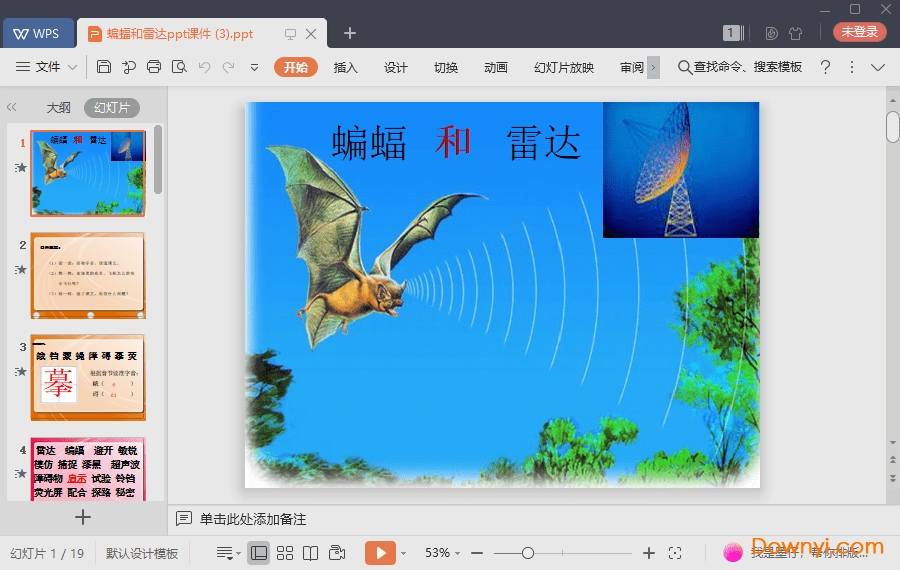Close the 蝙蝠和雷达ppt课件 document tab
This screenshot has width=900, height=570.
311,34
